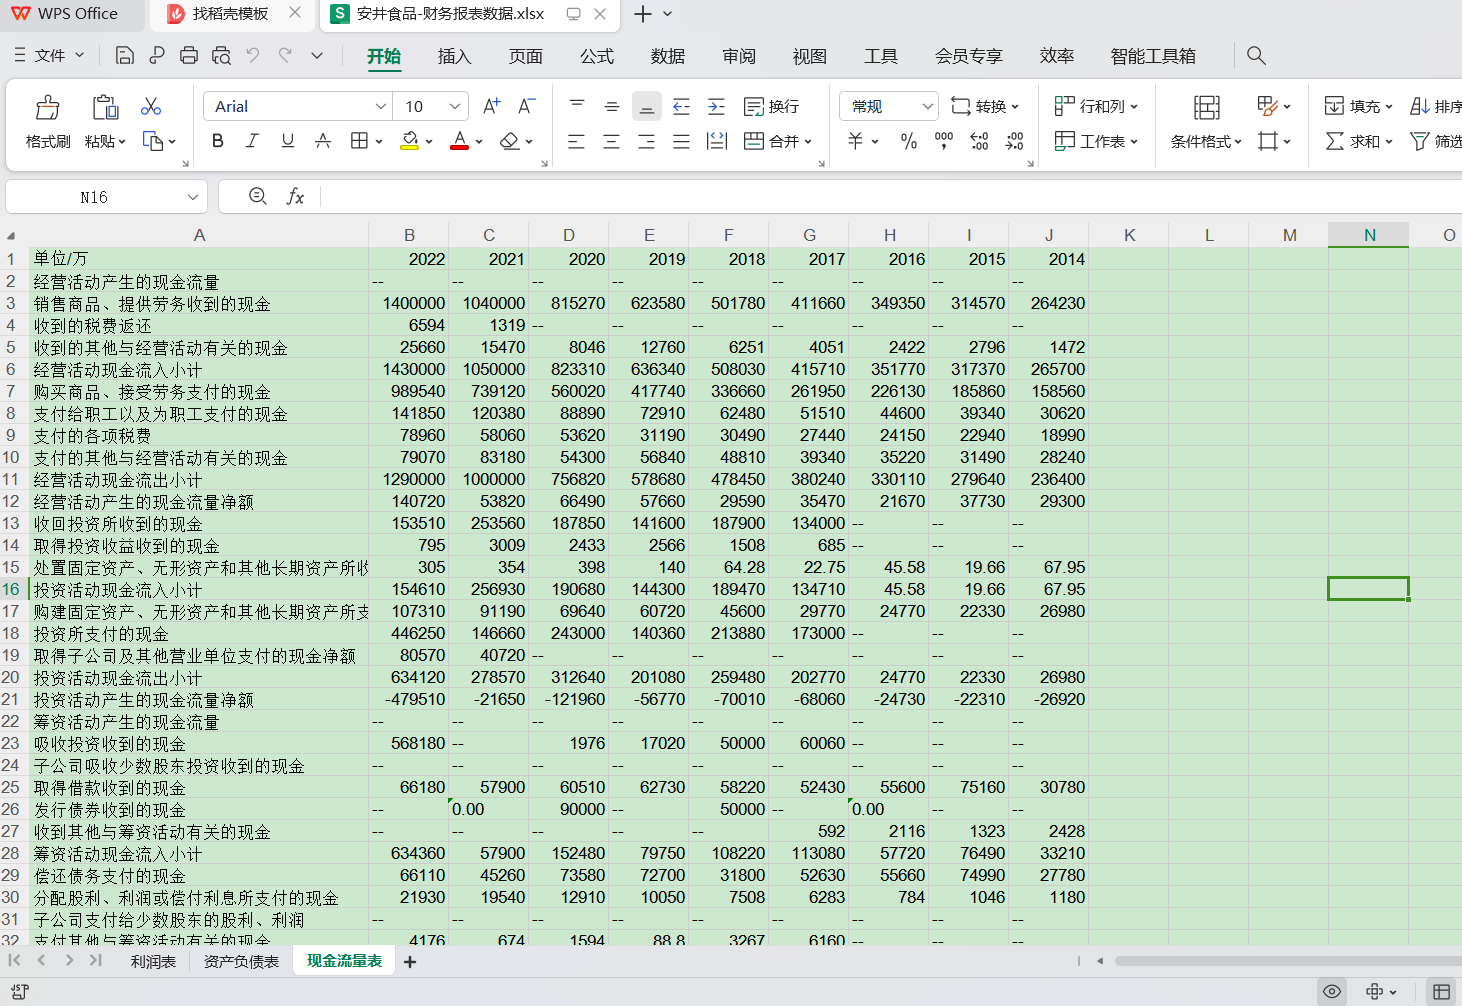Click the formula bar input field
1462x1006 pixels.
pyautogui.click(x=890, y=197)
